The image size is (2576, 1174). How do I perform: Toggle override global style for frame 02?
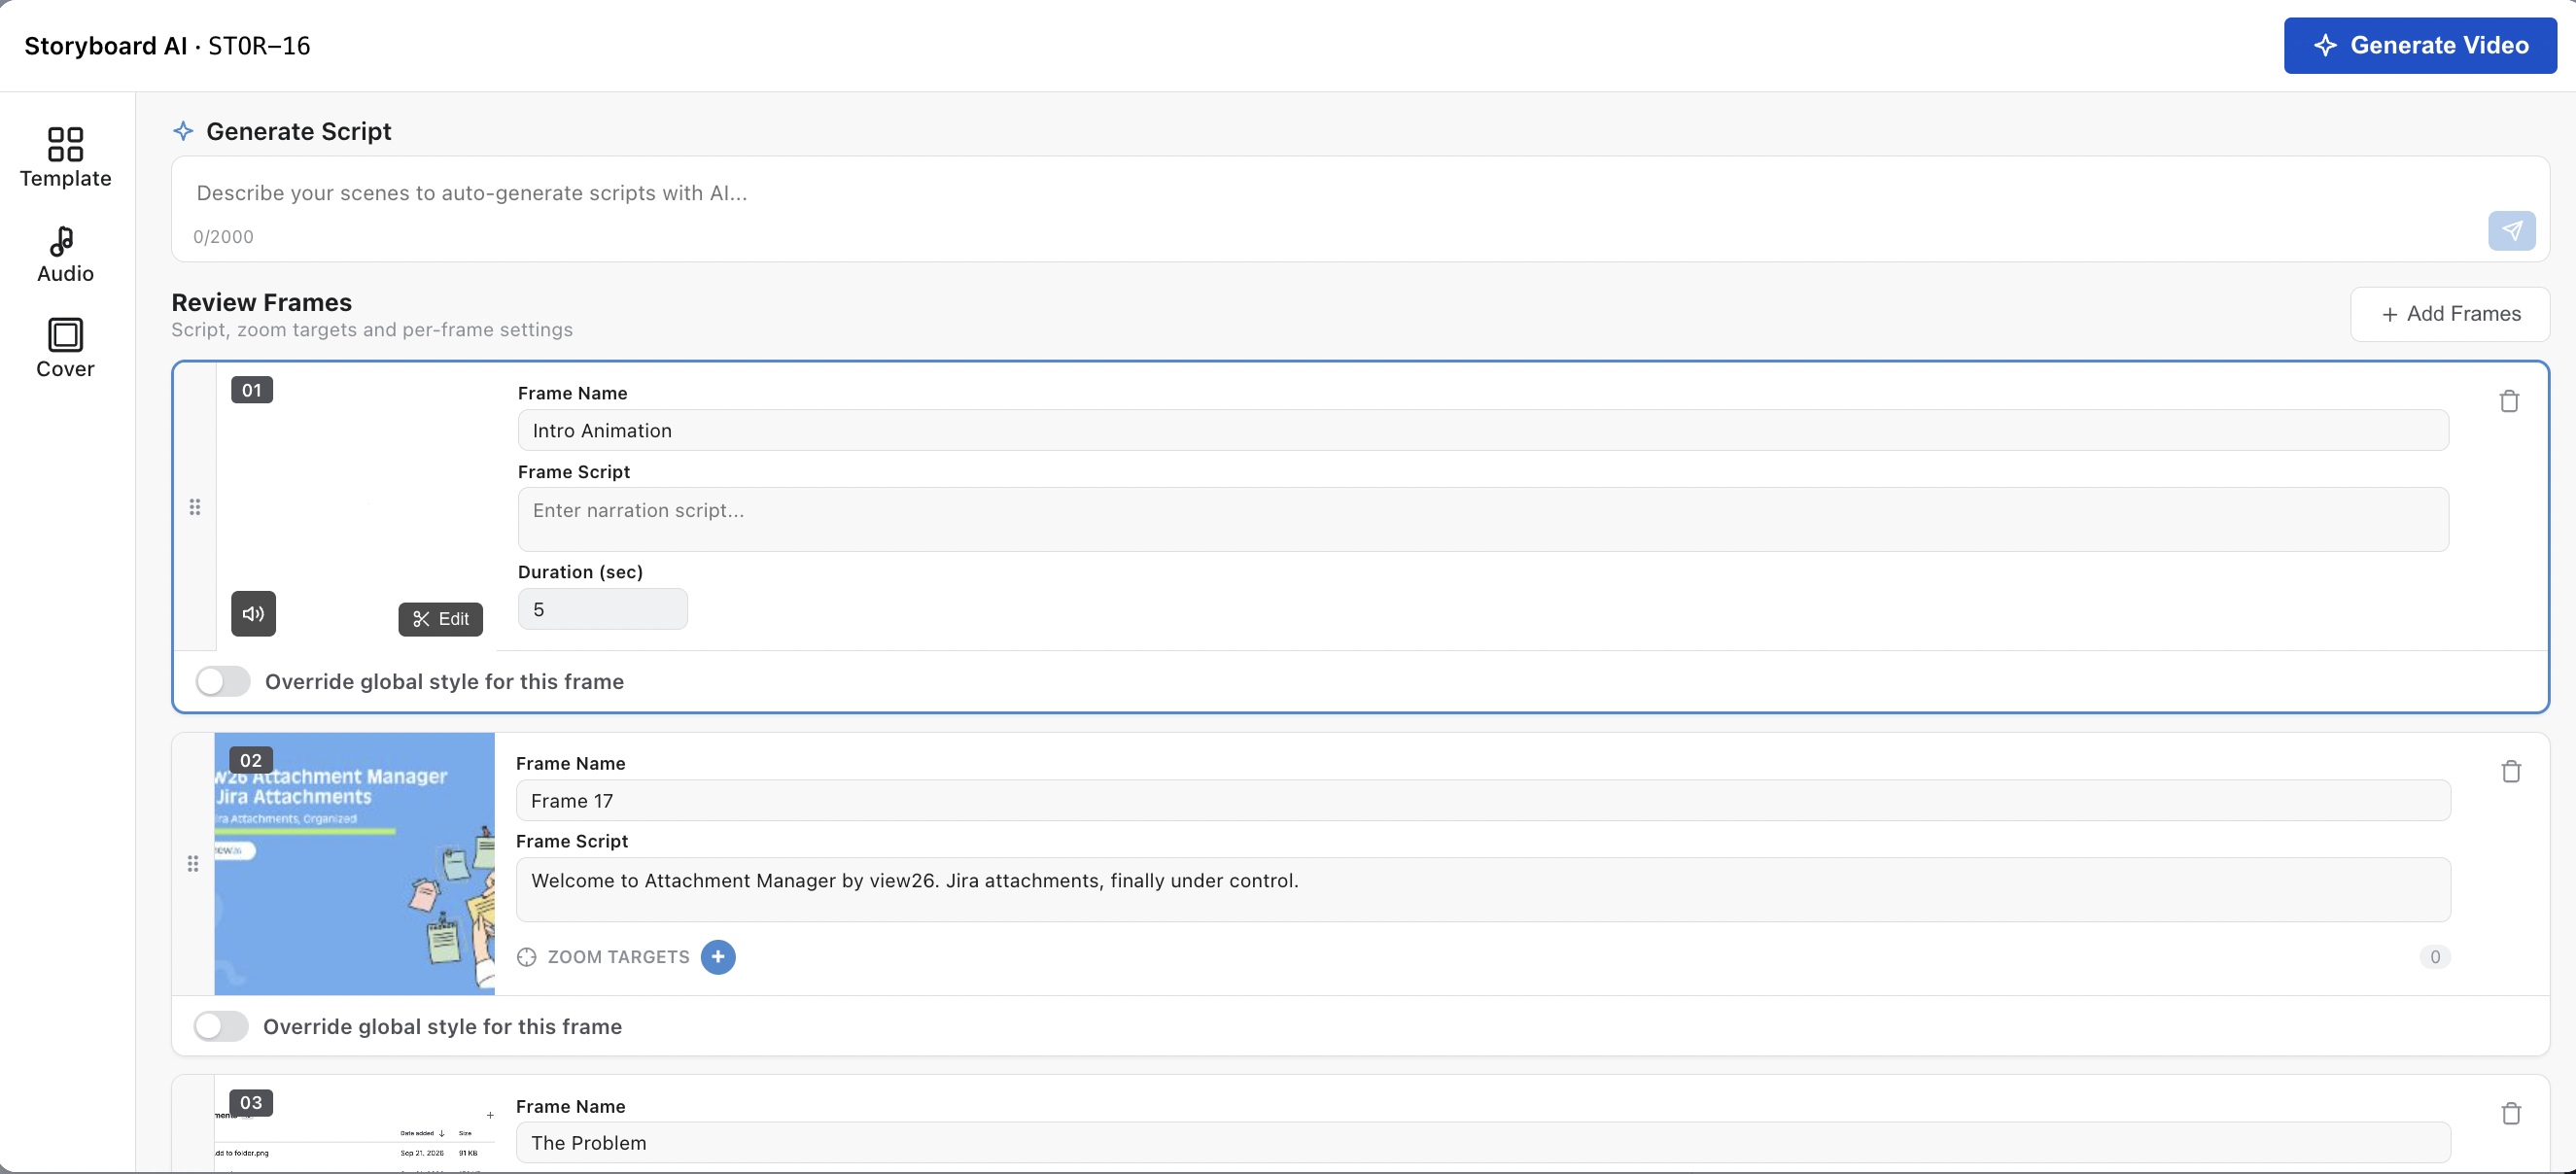(221, 1026)
